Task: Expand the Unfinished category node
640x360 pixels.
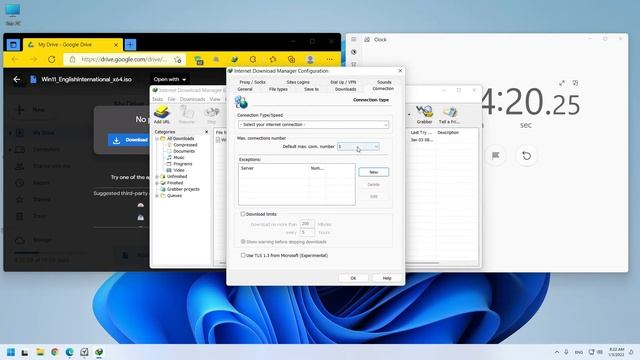Action: coord(157,177)
